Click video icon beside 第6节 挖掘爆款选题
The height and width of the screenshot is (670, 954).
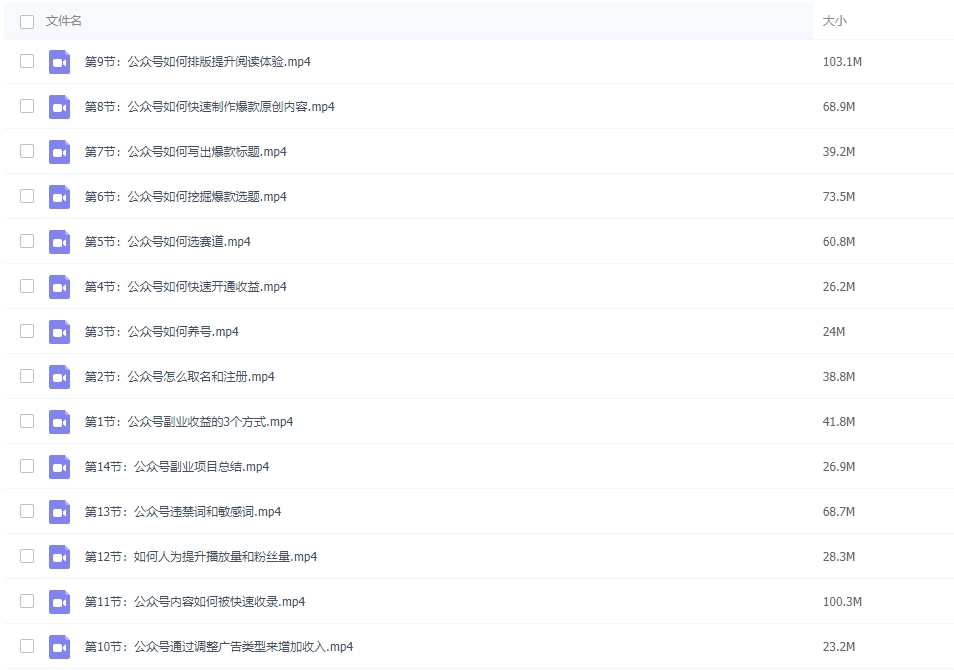tap(60, 197)
